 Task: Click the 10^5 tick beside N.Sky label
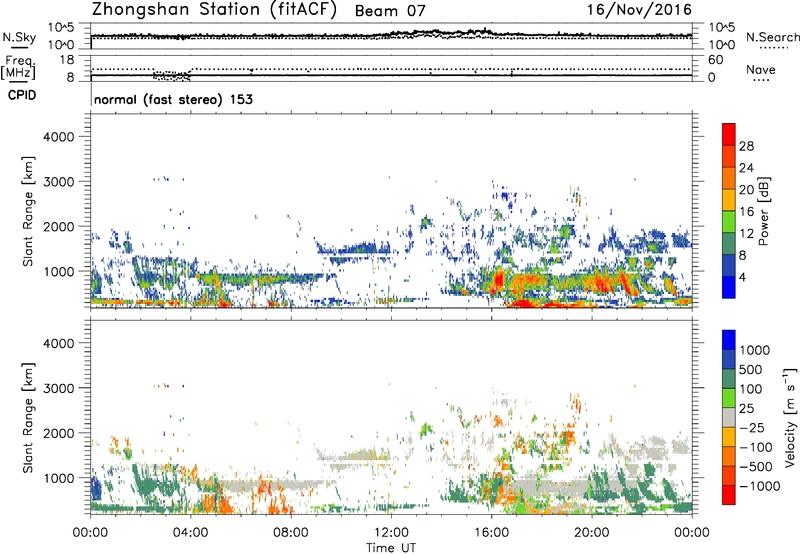point(61,27)
